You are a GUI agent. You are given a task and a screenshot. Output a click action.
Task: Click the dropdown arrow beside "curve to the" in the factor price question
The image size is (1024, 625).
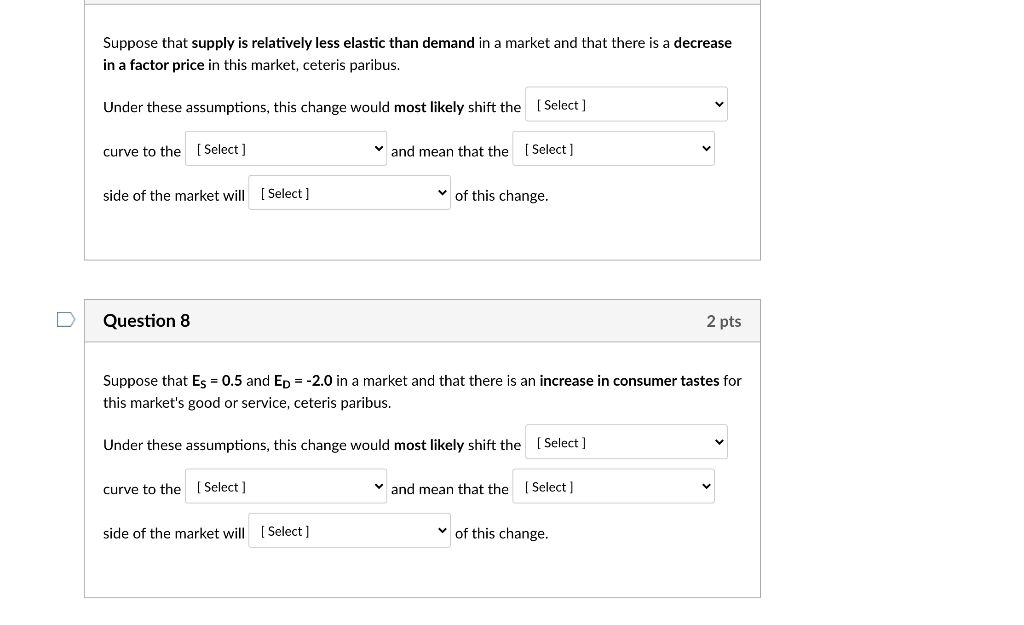click(x=378, y=148)
